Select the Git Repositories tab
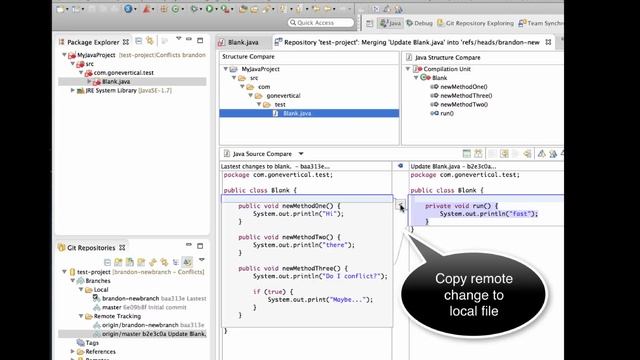Screen dimensions: 640x360 coord(91,248)
